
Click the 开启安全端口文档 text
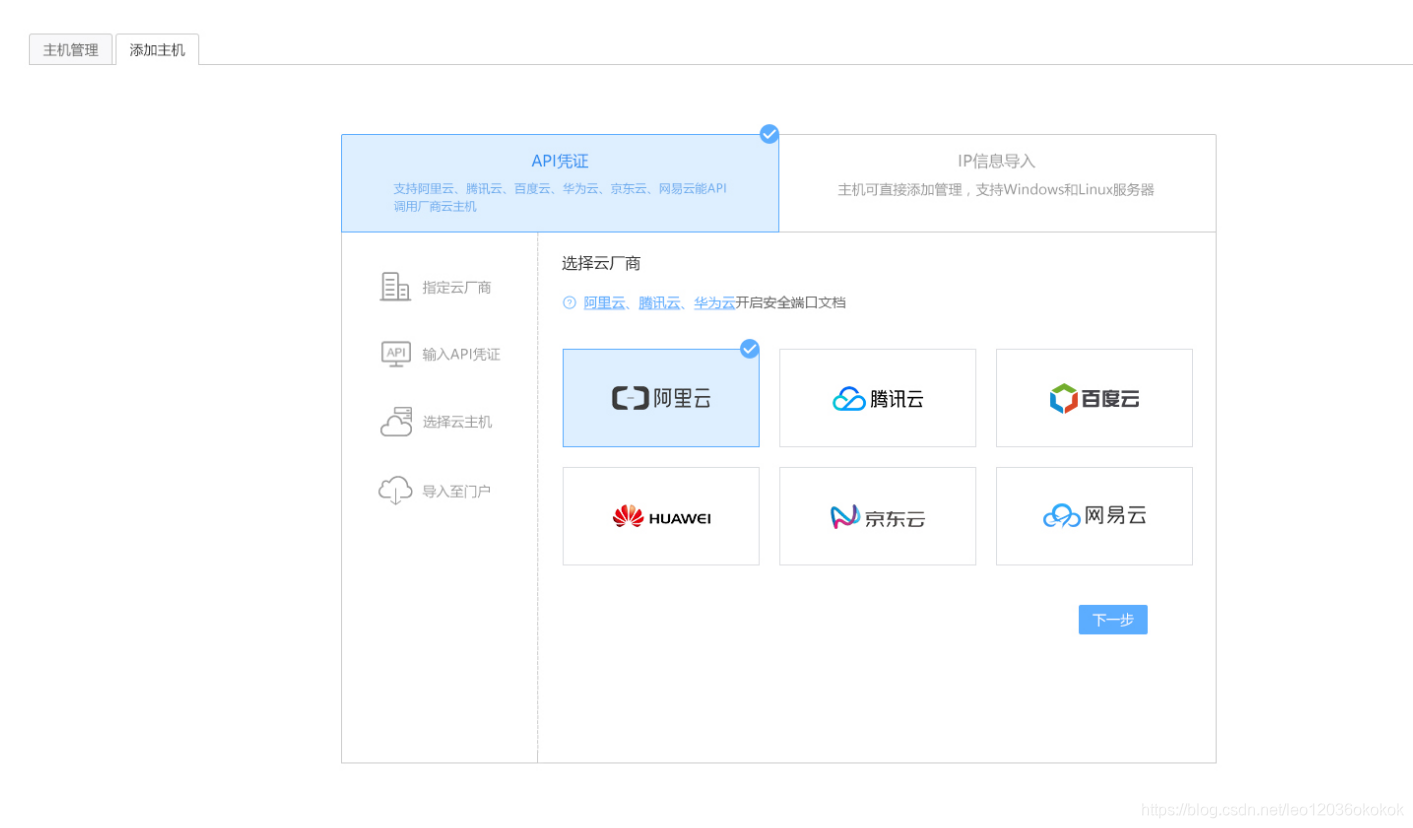click(790, 302)
